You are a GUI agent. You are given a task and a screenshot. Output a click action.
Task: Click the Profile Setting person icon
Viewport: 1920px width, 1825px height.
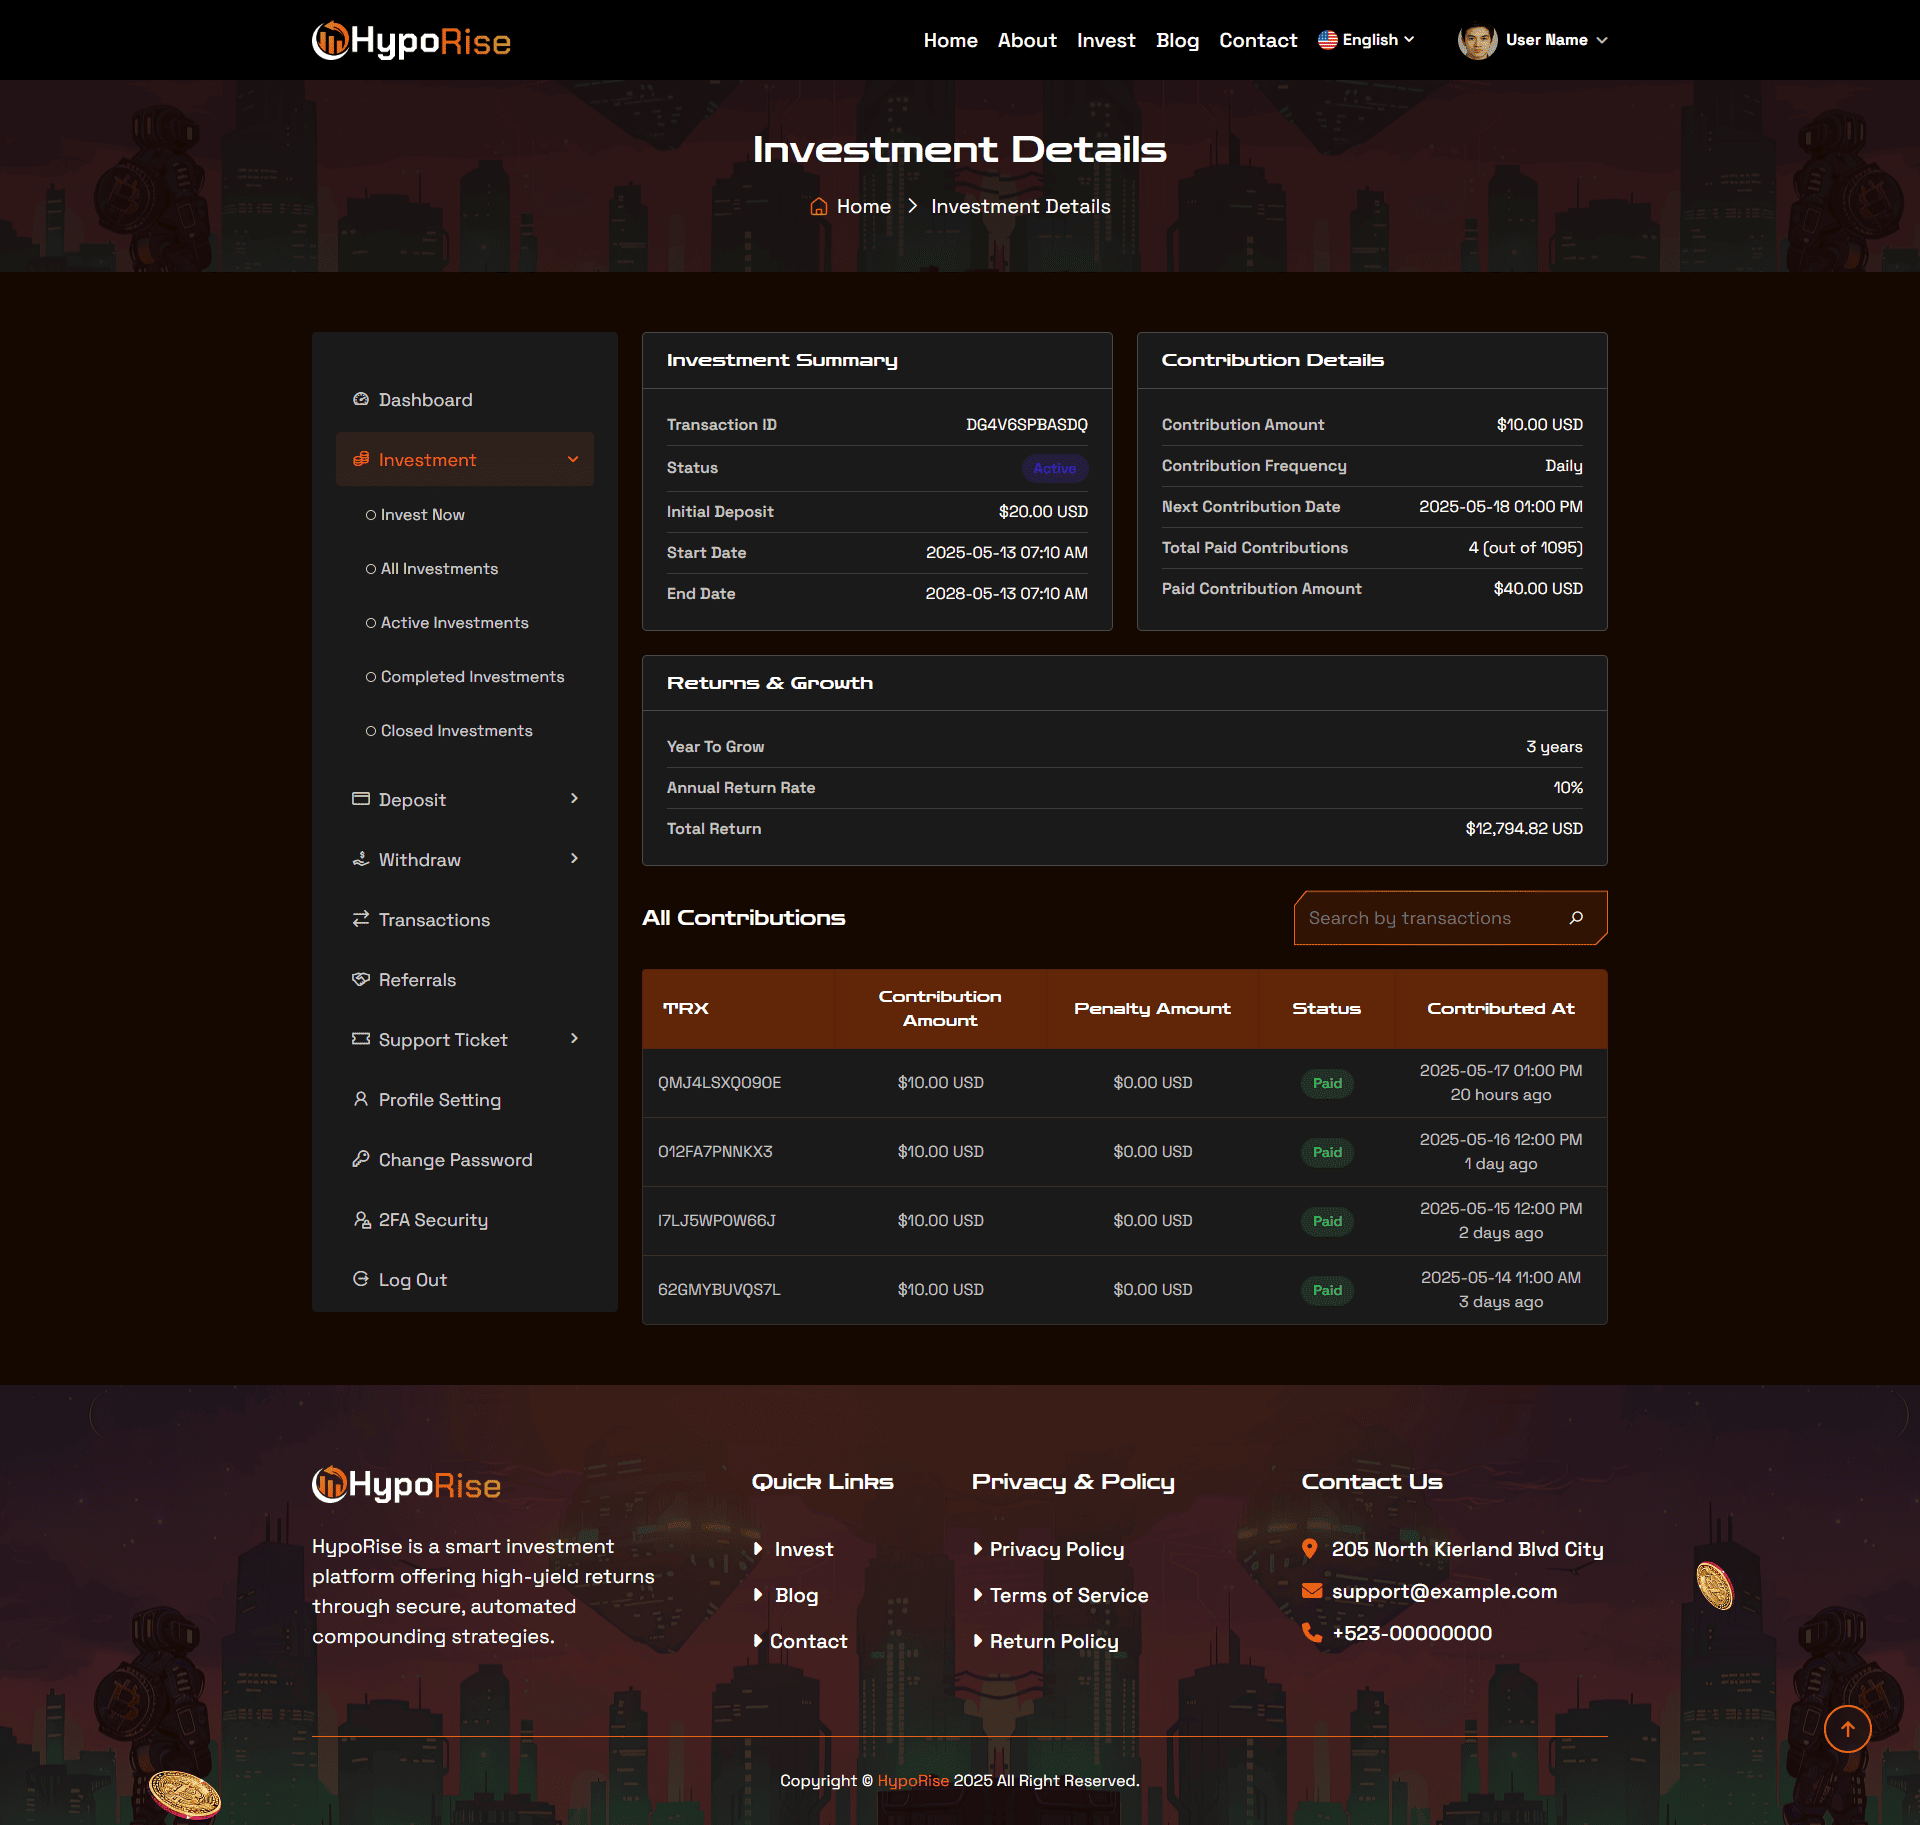[361, 1099]
